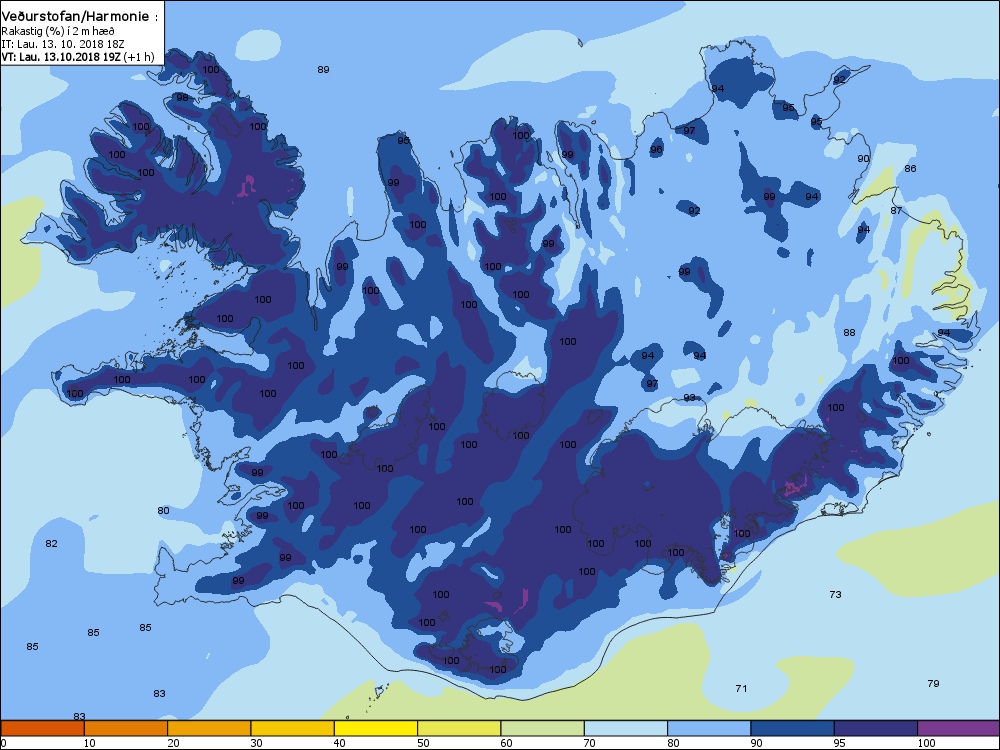The height and width of the screenshot is (750, 1000).
Task: Click the orange 10–20 legend swatch
Action: (126, 728)
